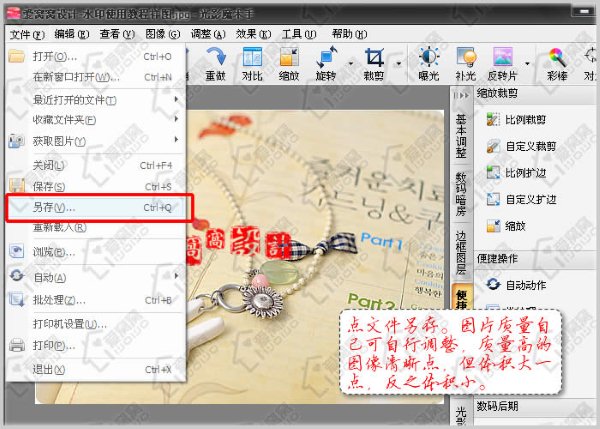
Task: Choose 保存(S) menu entry
Action: click(96, 186)
